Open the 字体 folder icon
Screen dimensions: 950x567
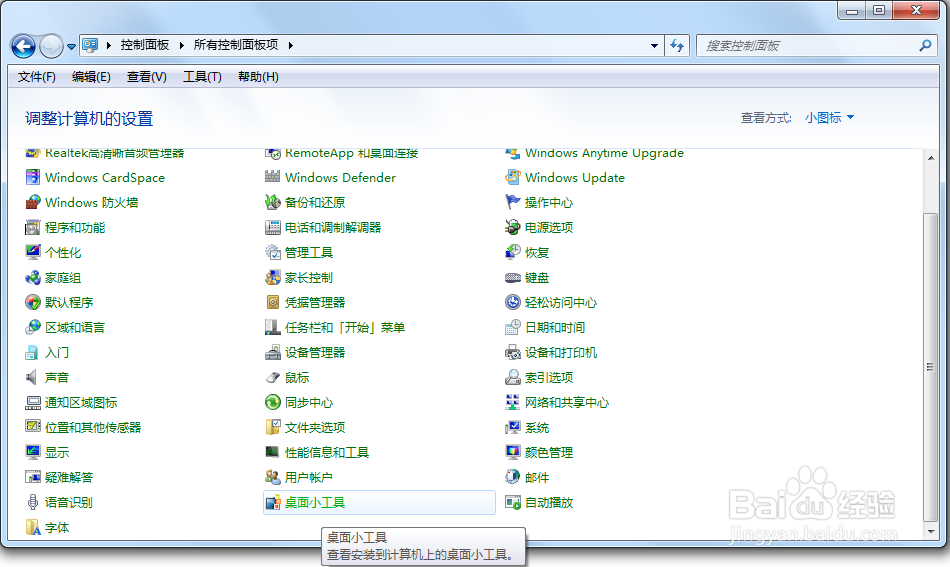click(33, 528)
